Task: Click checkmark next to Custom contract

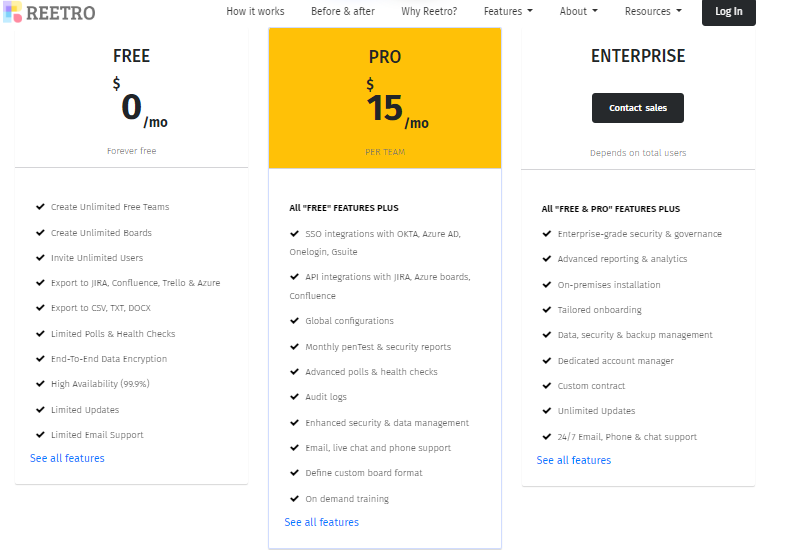Action: point(547,386)
